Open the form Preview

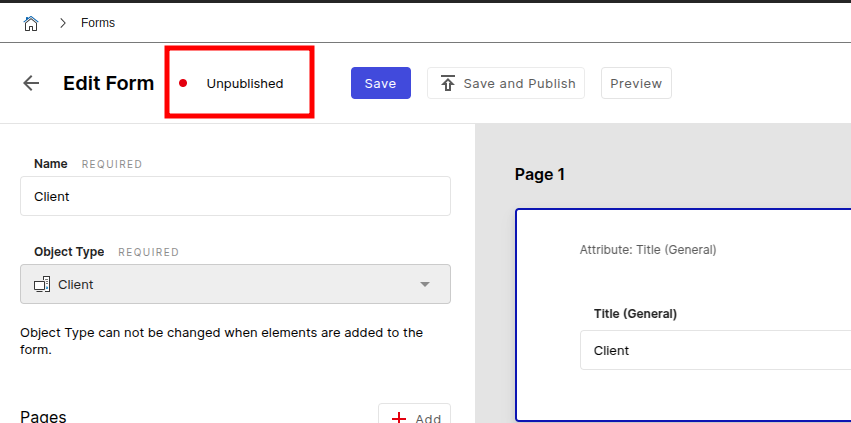coord(636,83)
